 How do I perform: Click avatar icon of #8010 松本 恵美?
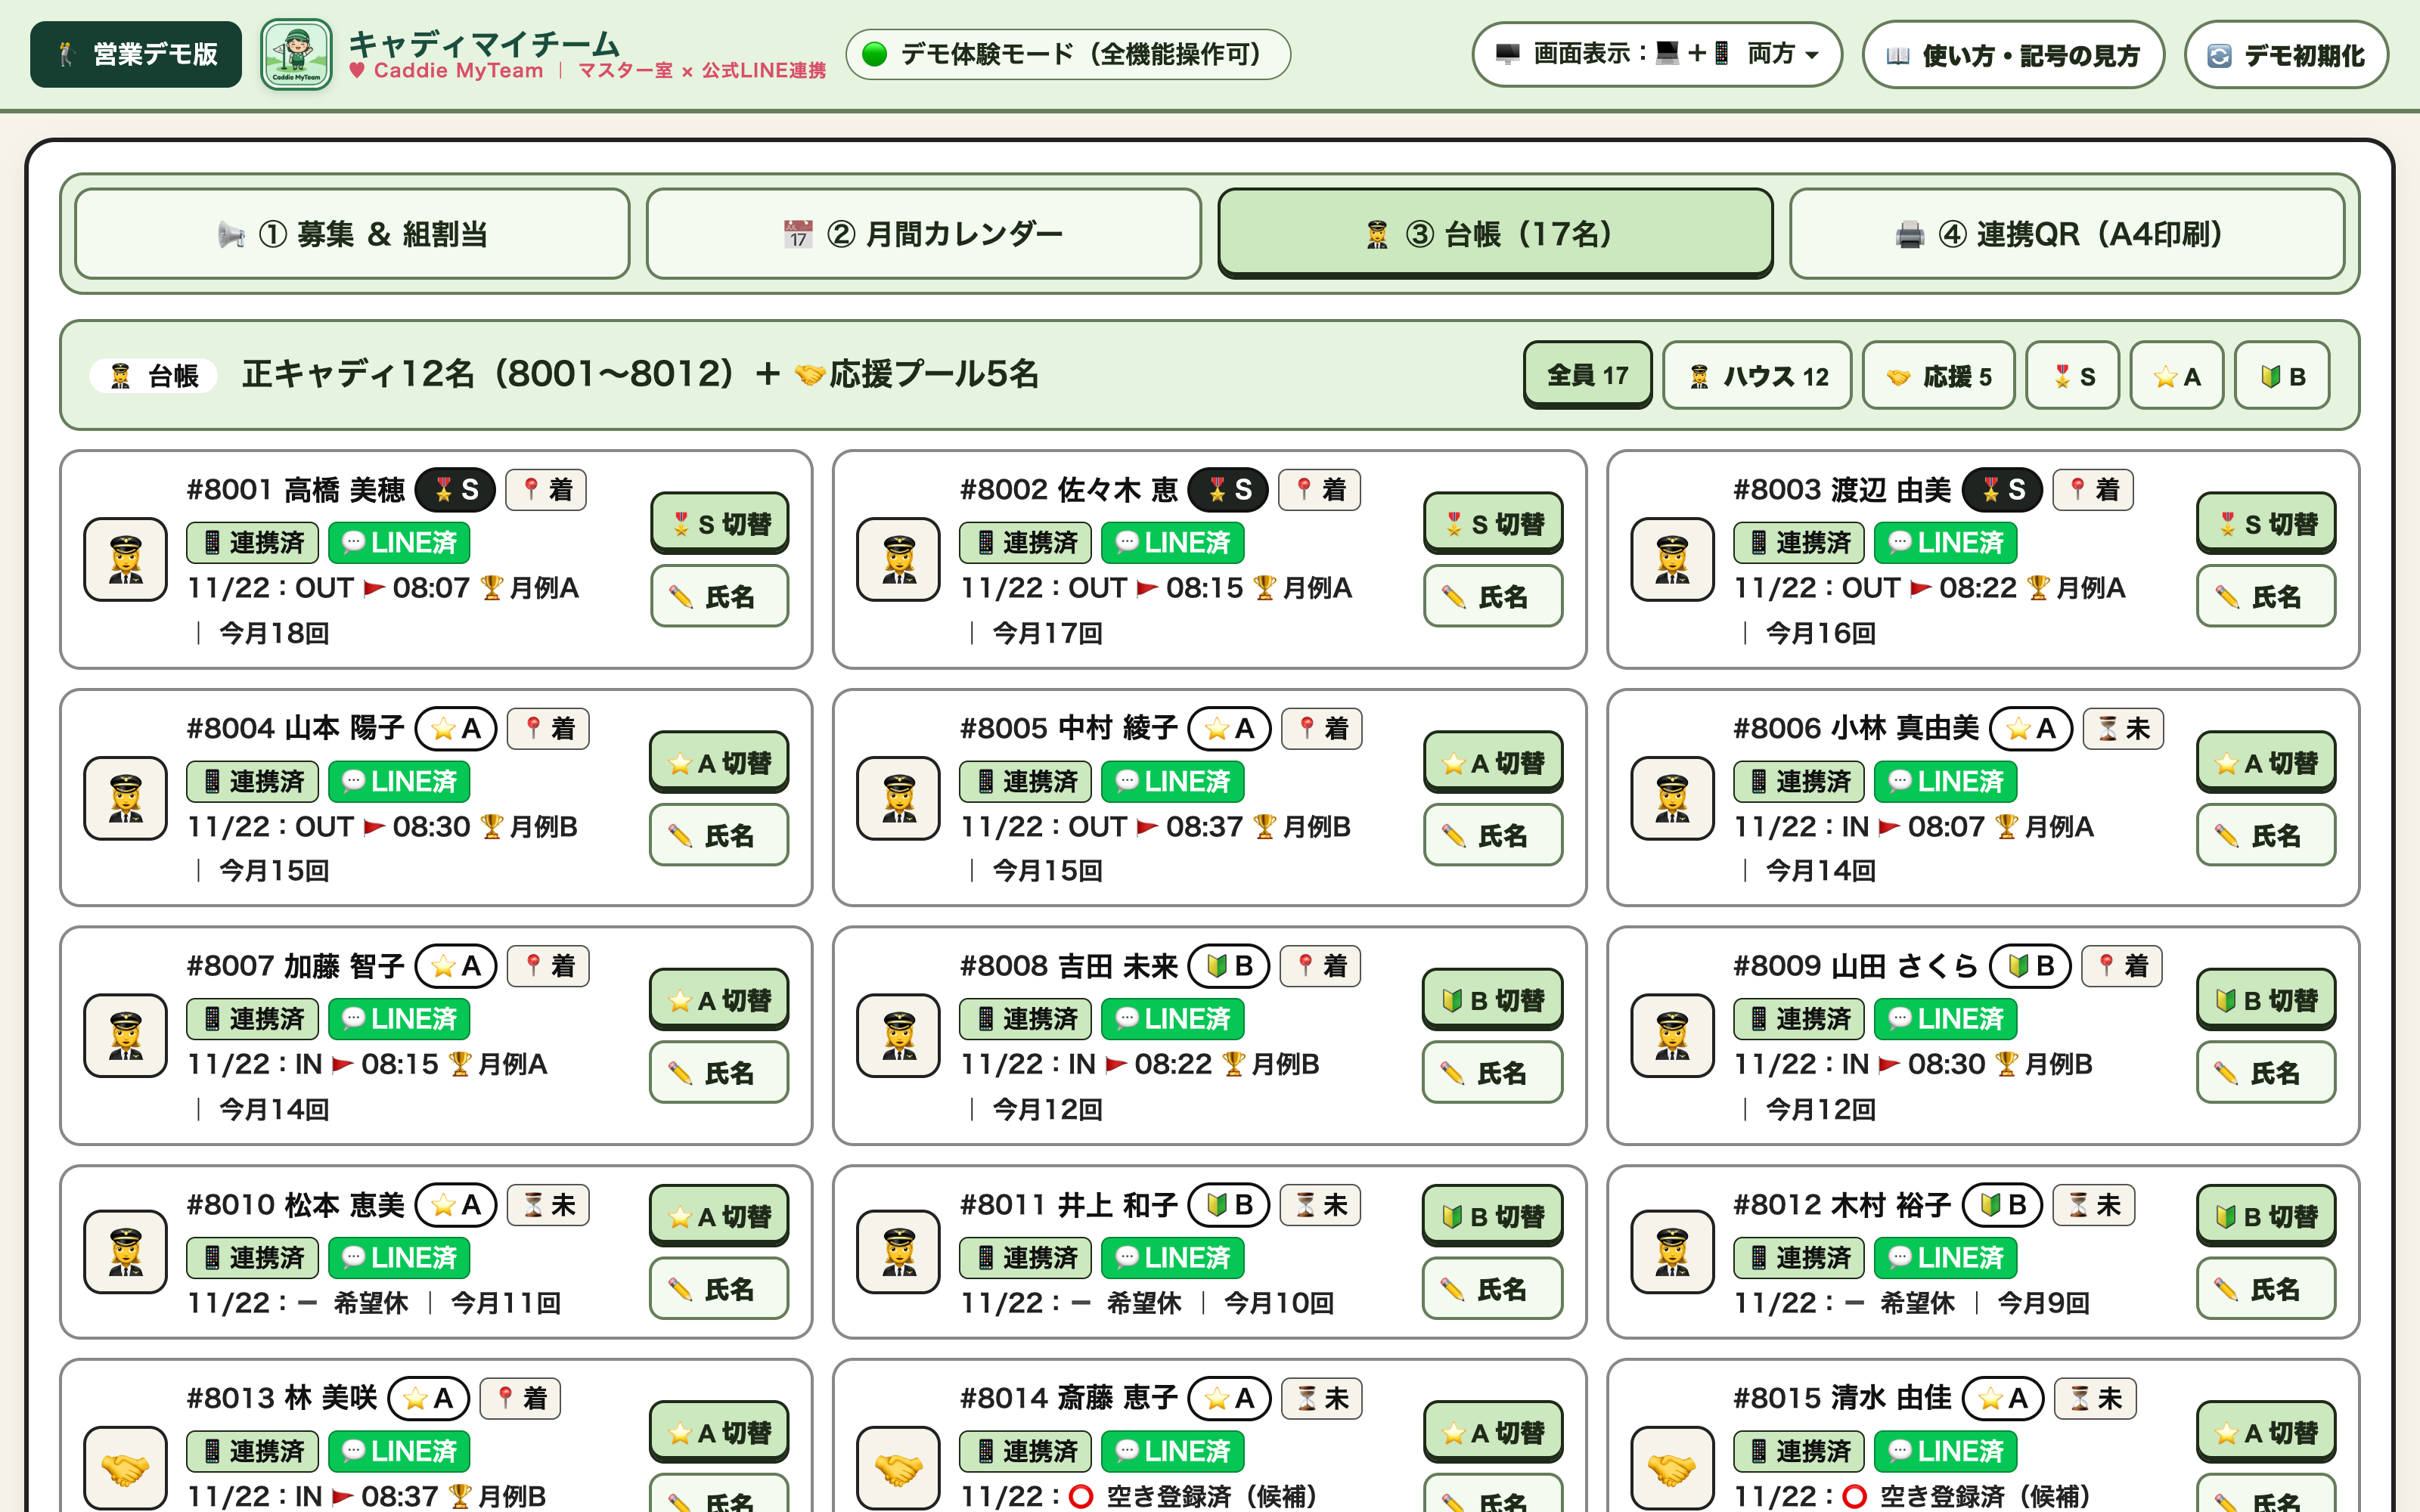[x=126, y=1252]
